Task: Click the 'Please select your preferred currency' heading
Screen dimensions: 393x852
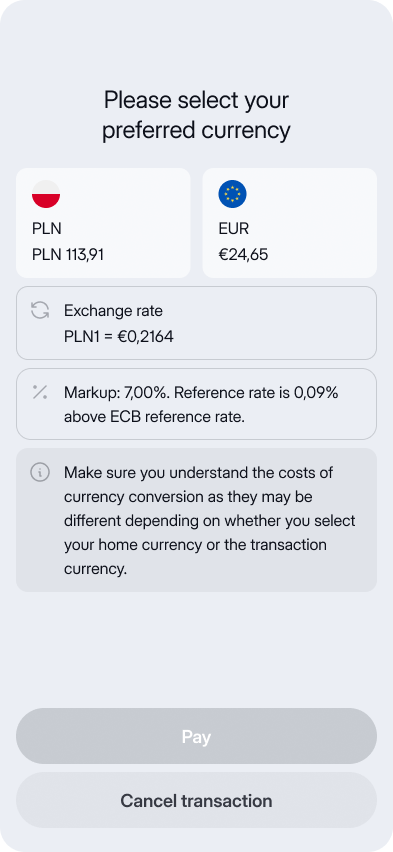Action: click(196, 115)
